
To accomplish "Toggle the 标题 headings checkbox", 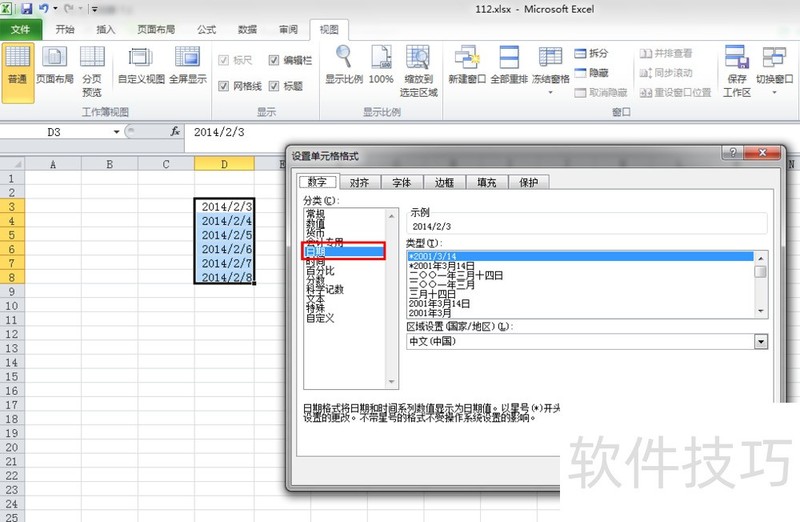I will tap(273, 86).
